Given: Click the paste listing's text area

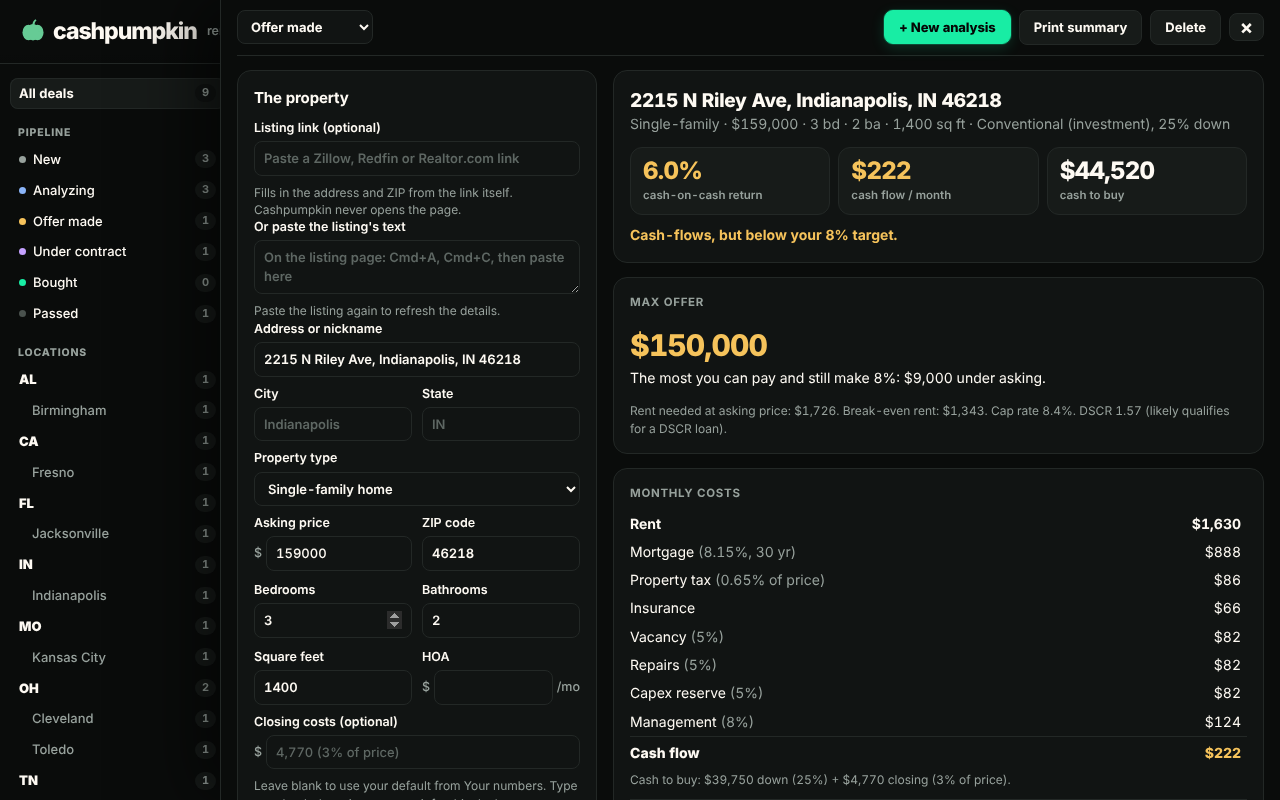Looking at the screenshot, I should point(417,267).
